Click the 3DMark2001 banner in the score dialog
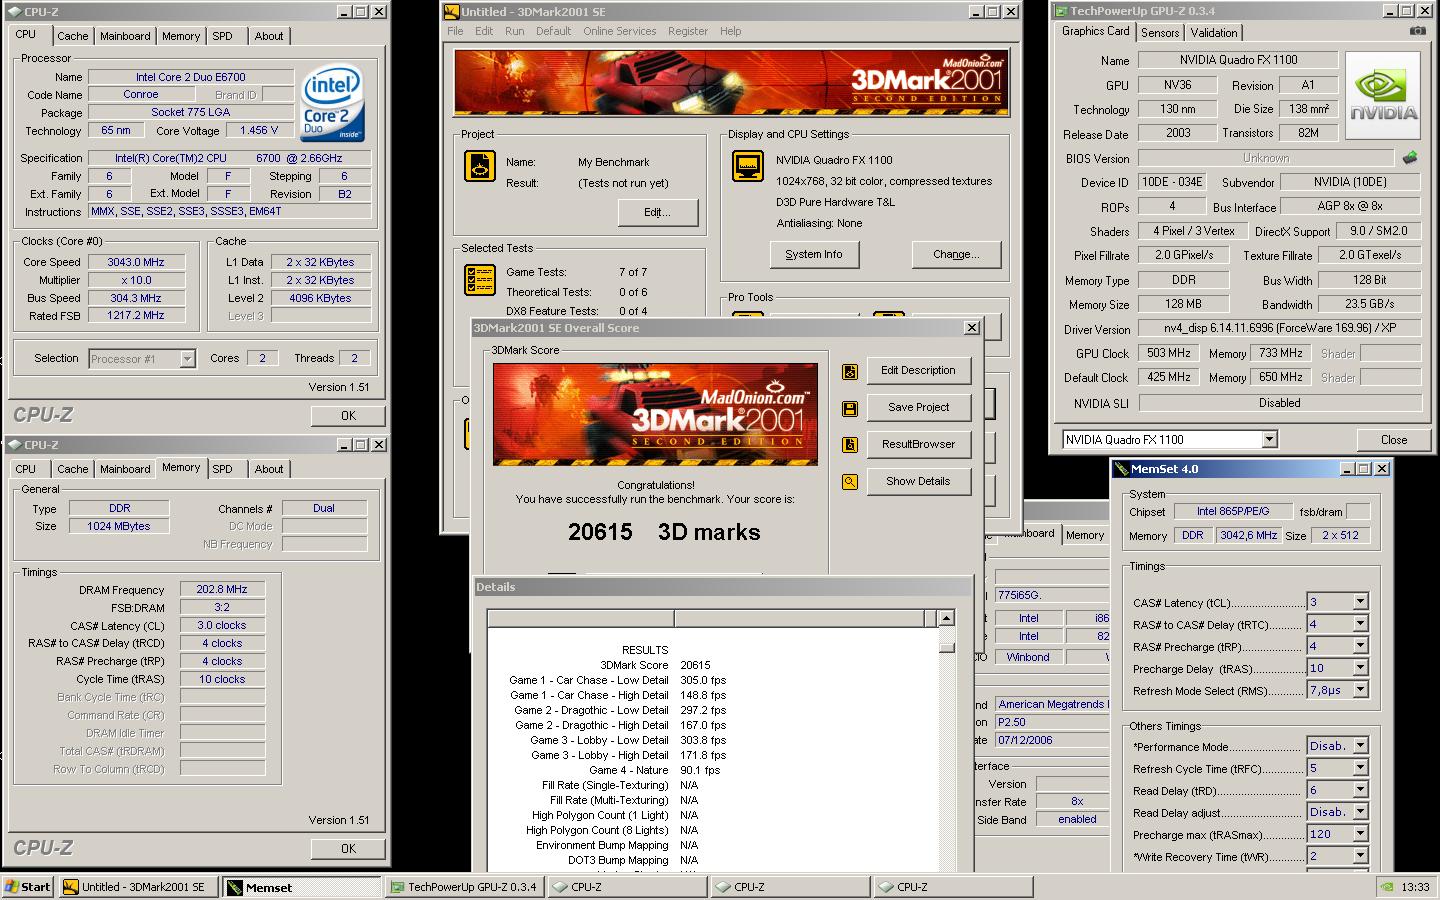1440x900 pixels. pos(655,413)
